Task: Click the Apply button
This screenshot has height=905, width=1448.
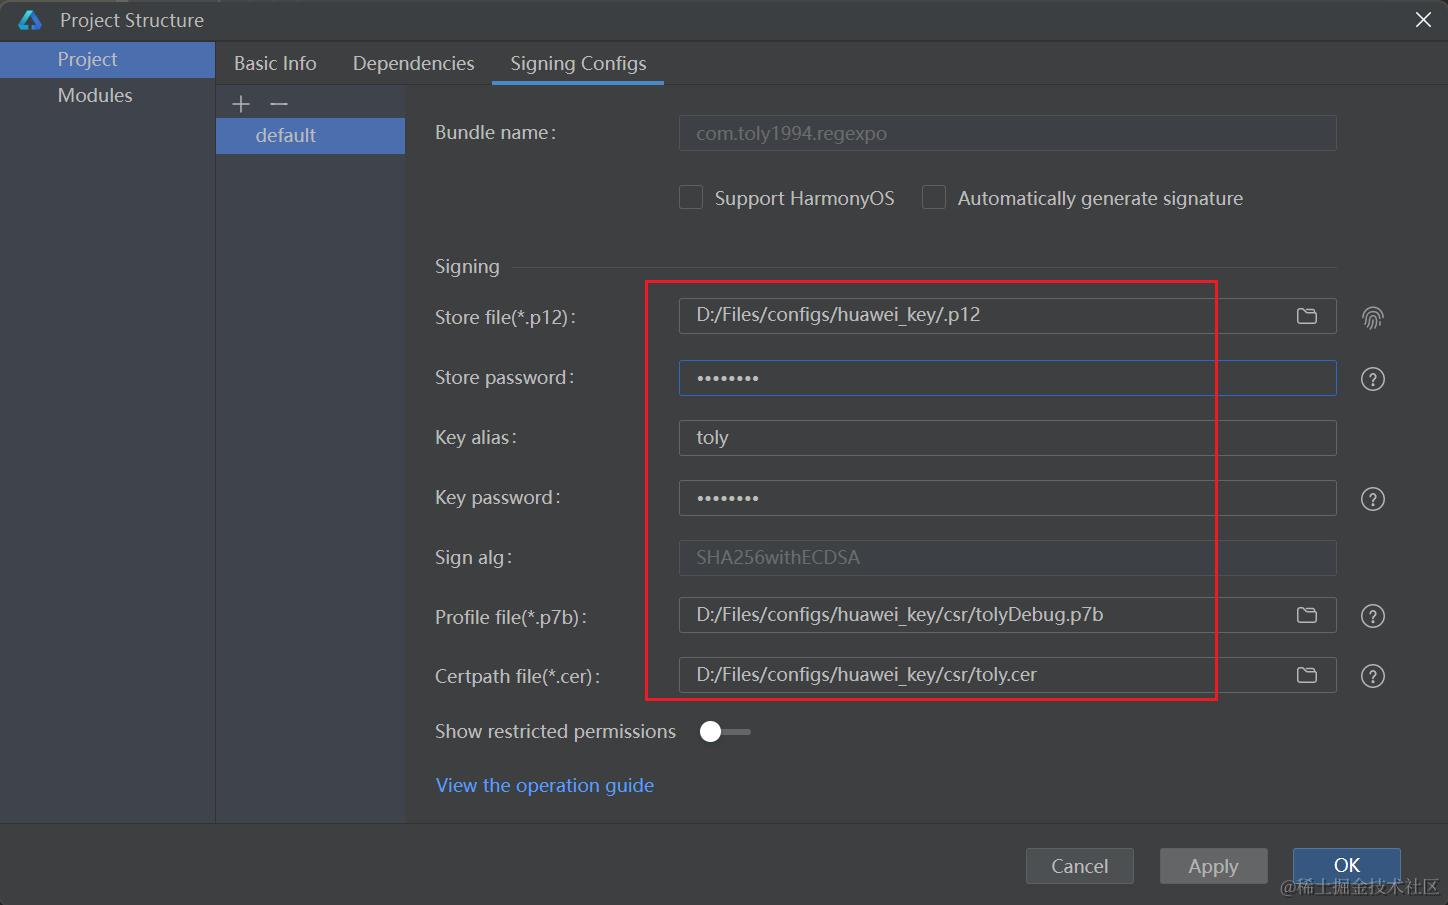Action: pyautogui.click(x=1213, y=866)
